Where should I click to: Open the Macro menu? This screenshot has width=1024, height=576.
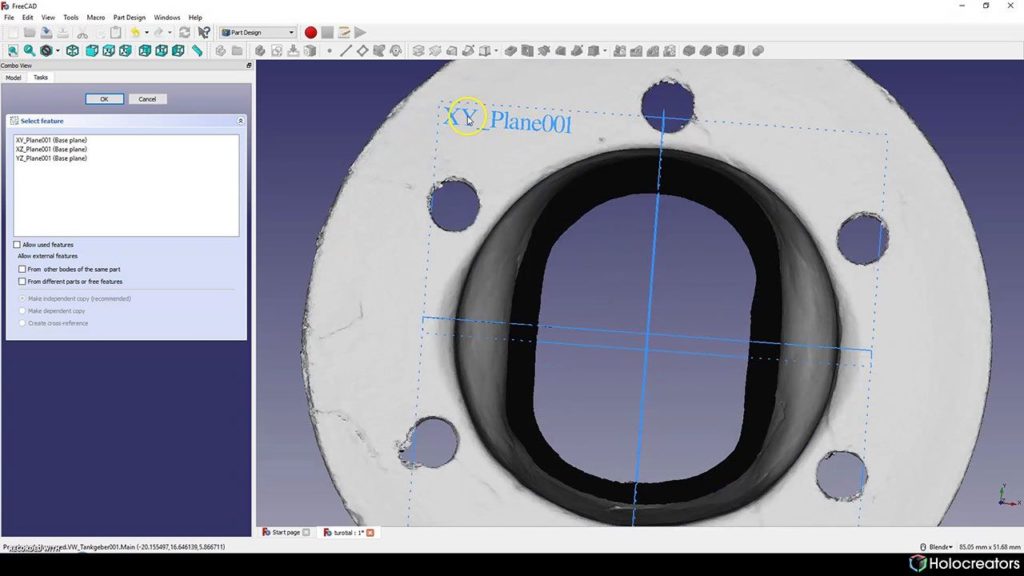95,18
